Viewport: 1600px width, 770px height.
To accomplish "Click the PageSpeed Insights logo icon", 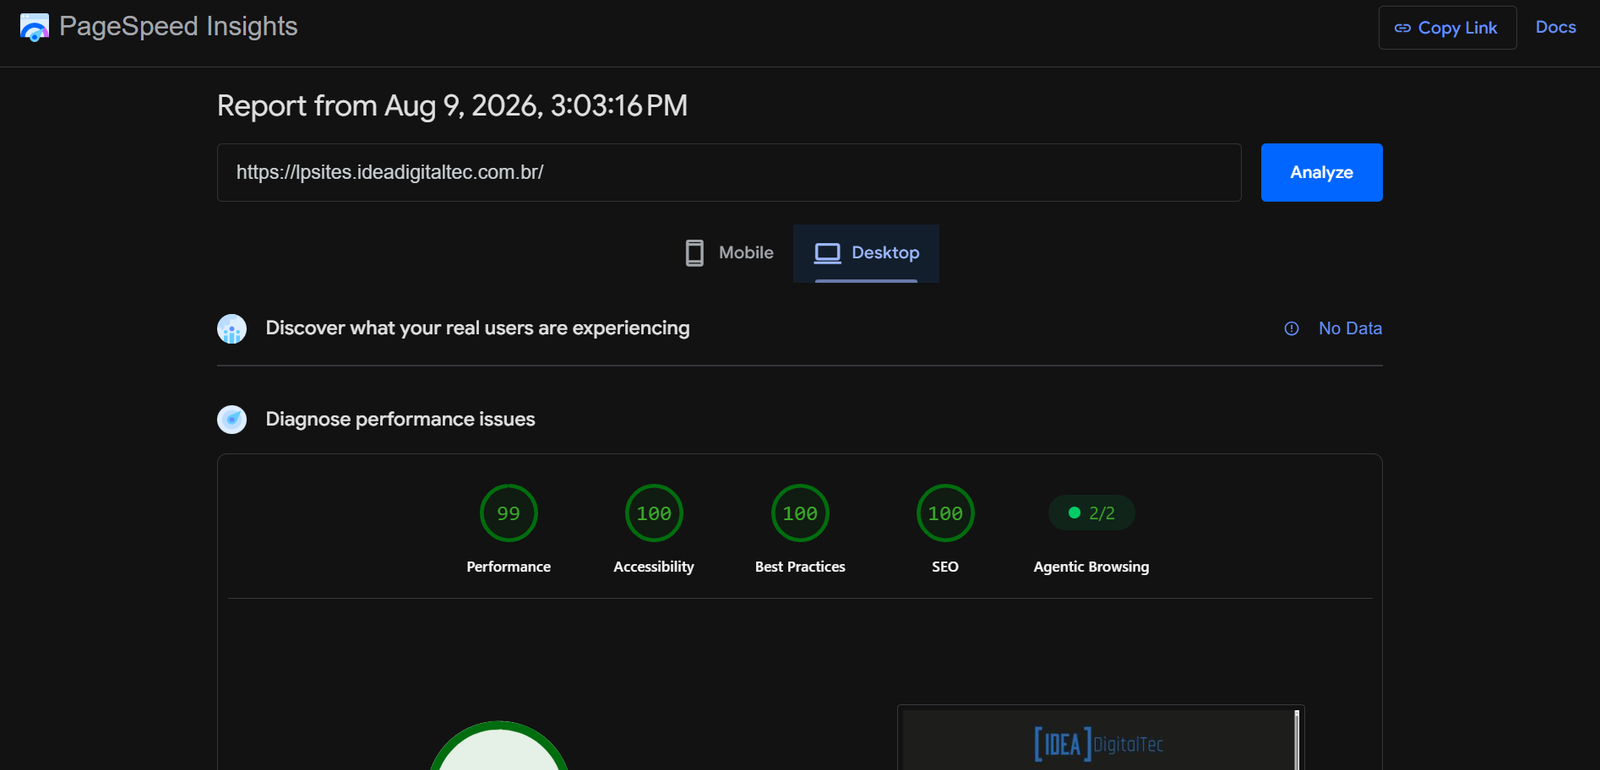I will 34,28.
